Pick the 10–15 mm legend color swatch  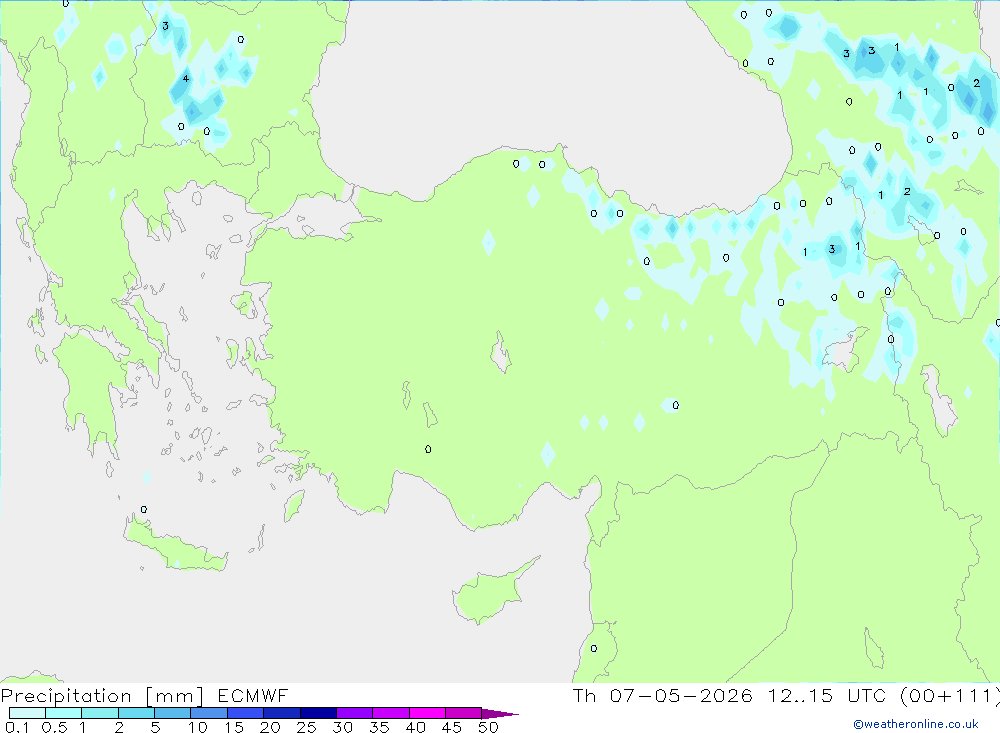pos(209,713)
